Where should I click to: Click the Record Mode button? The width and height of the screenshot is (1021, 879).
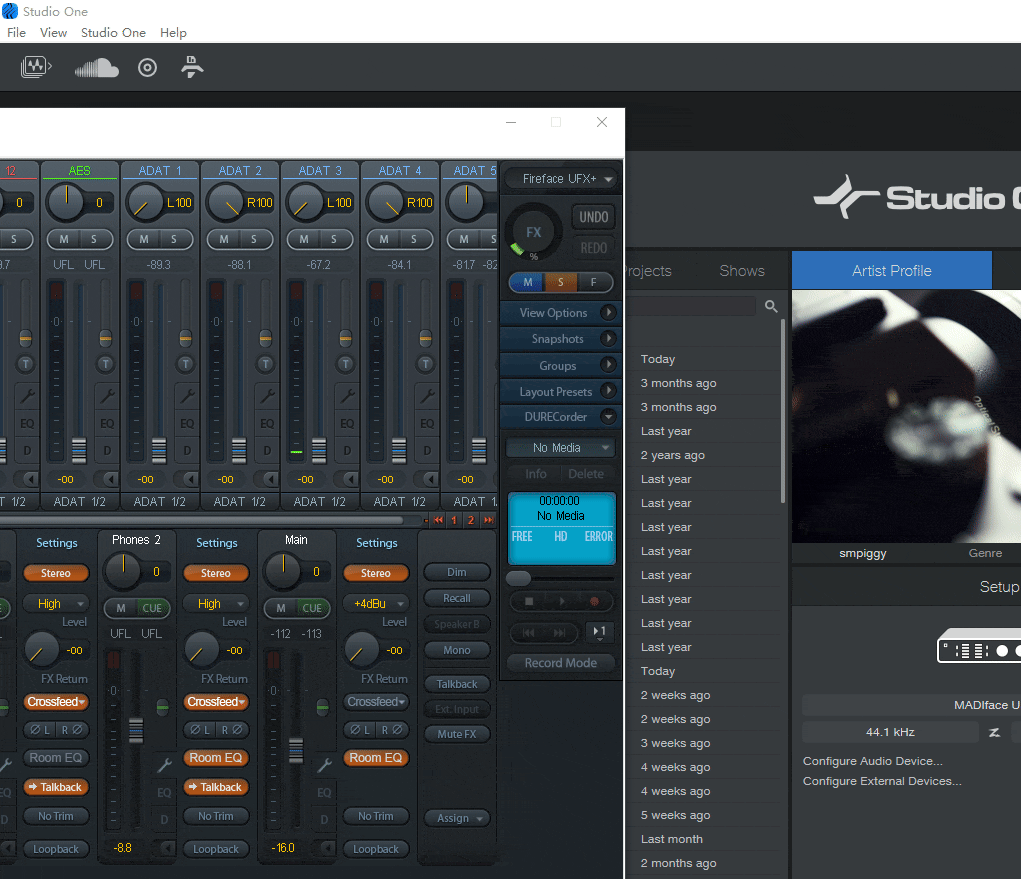[561, 663]
